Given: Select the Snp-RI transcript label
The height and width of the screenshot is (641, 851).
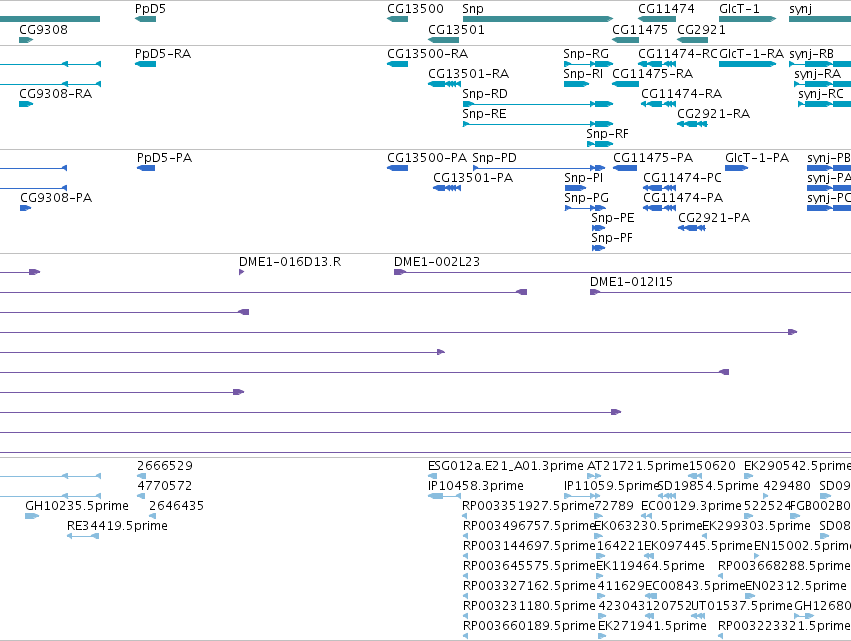Looking at the screenshot, I should [583, 74].
